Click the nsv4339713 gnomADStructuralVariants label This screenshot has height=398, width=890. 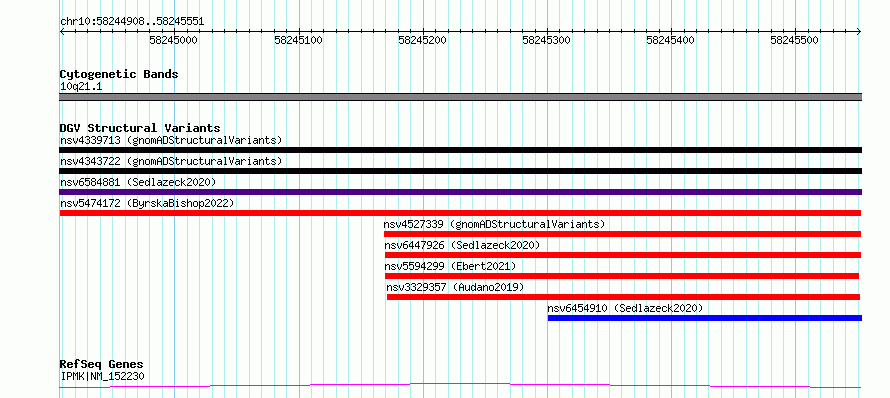click(x=171, y=140)
